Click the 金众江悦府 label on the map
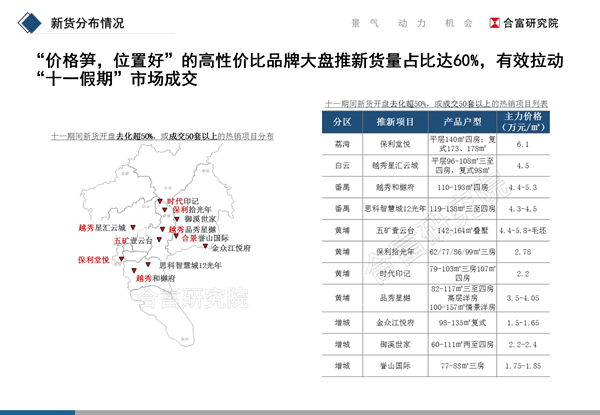The image size is (600, 415). 231,248
